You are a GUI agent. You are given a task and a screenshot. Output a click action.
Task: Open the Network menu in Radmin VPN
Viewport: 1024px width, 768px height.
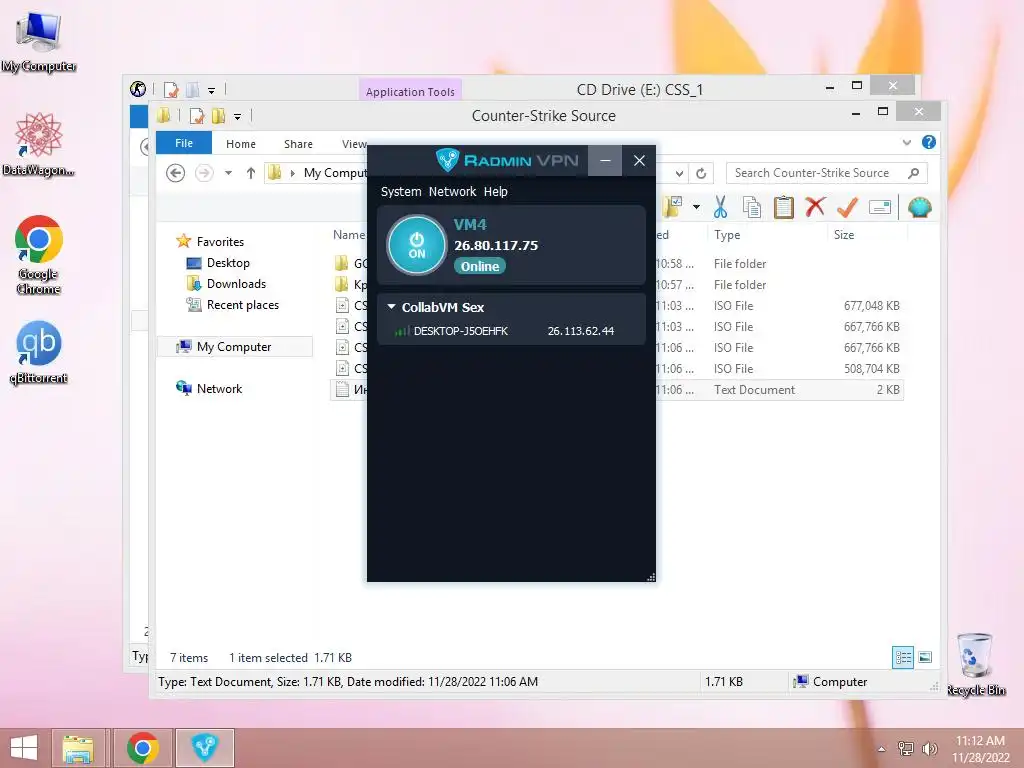[452, 191]
